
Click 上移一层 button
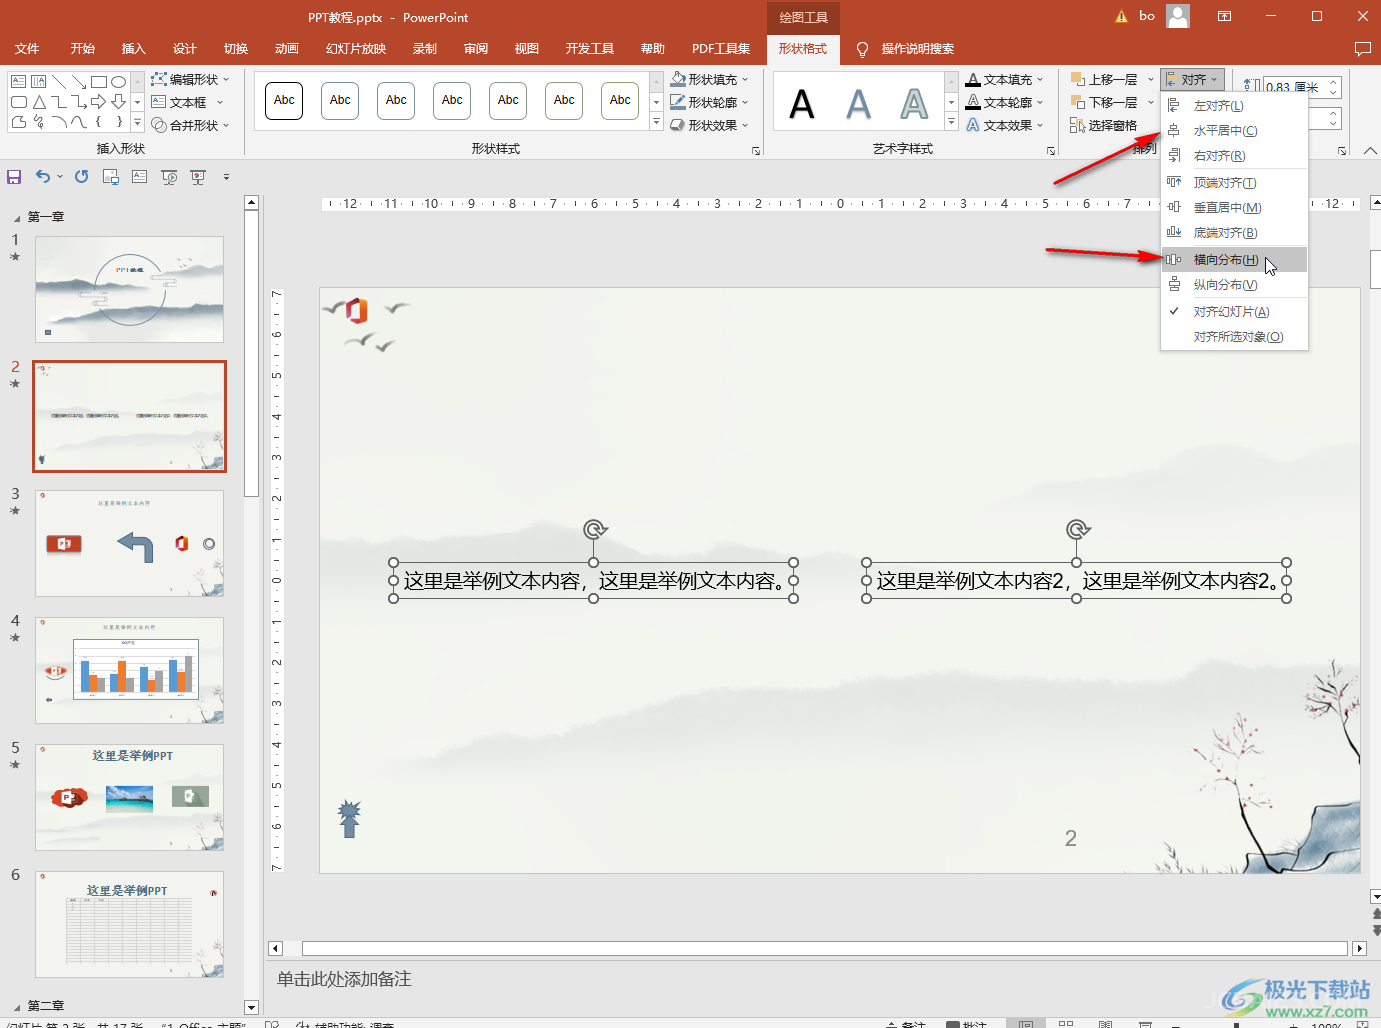(1105, 79)
